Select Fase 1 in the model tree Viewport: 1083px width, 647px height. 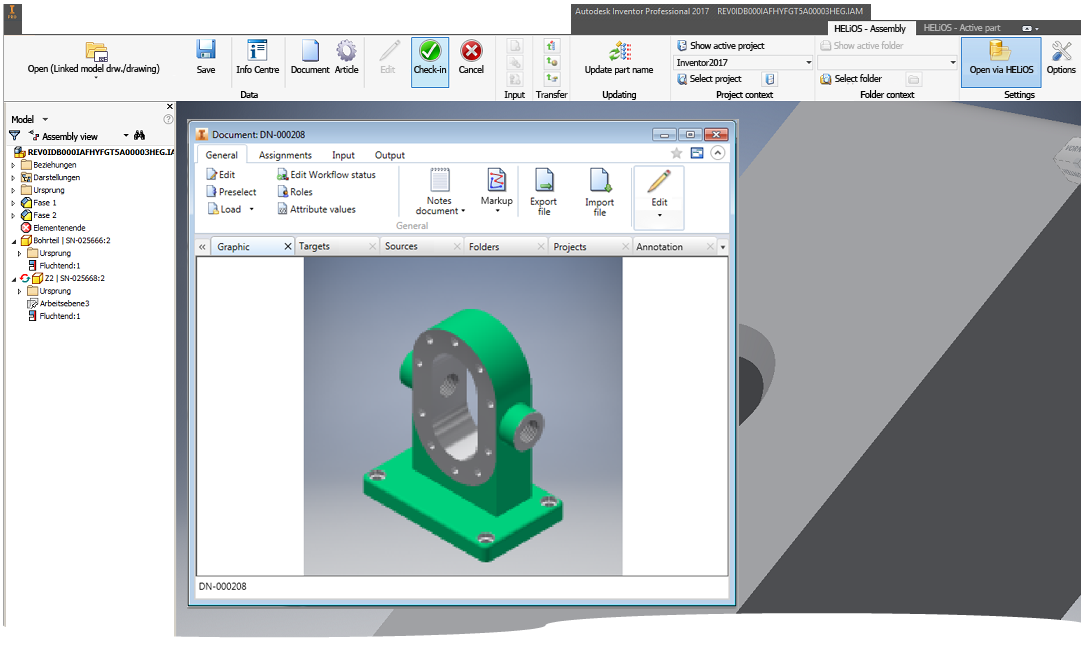point(44,203)
